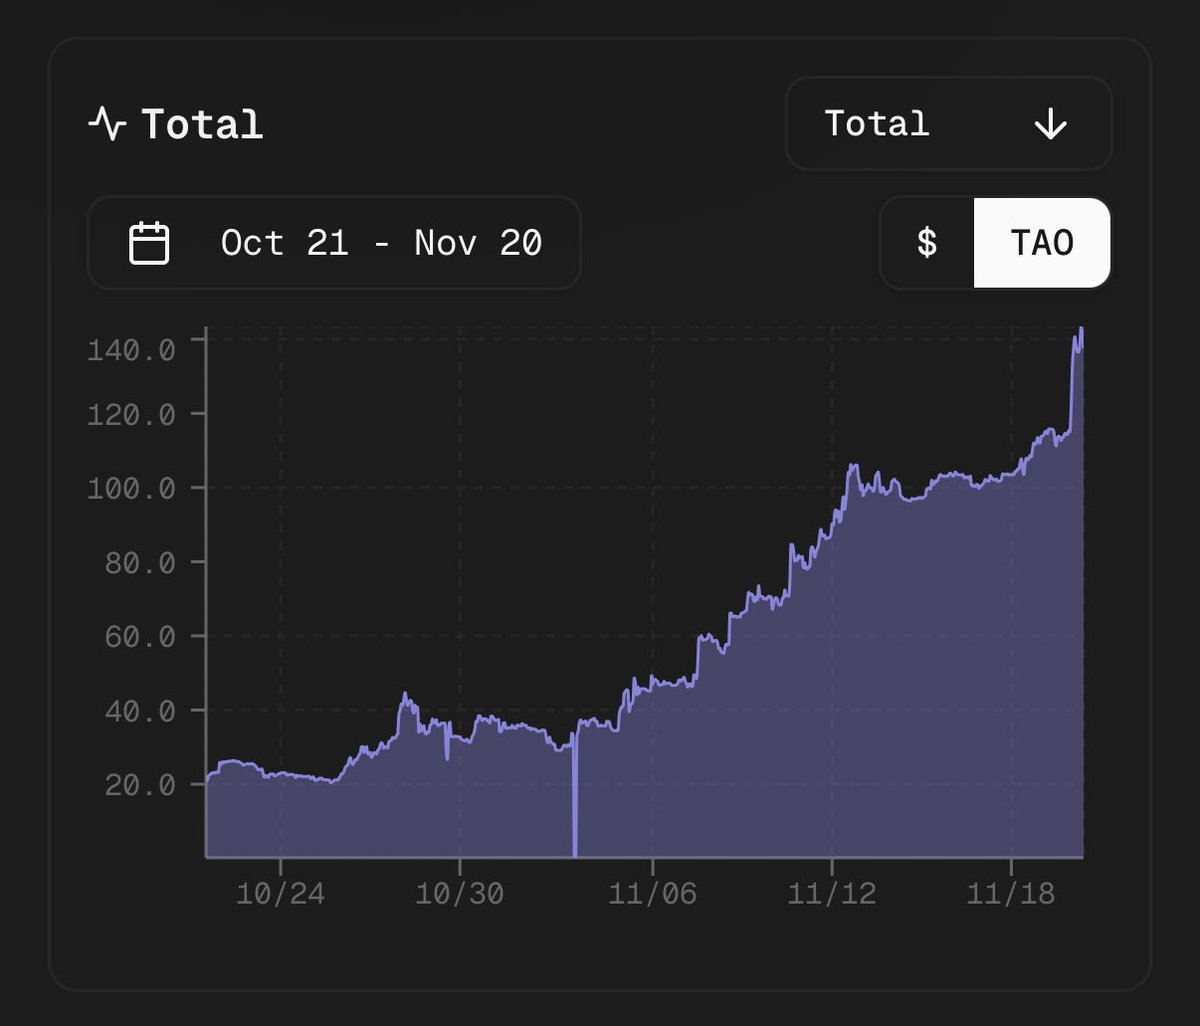Click the 140.0 y-axis label
Screen dimensions: 1200x1026
[x=131, y=350]
